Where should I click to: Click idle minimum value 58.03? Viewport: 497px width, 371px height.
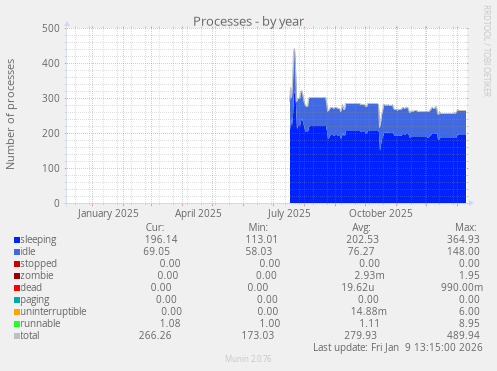tap(259, 251)
